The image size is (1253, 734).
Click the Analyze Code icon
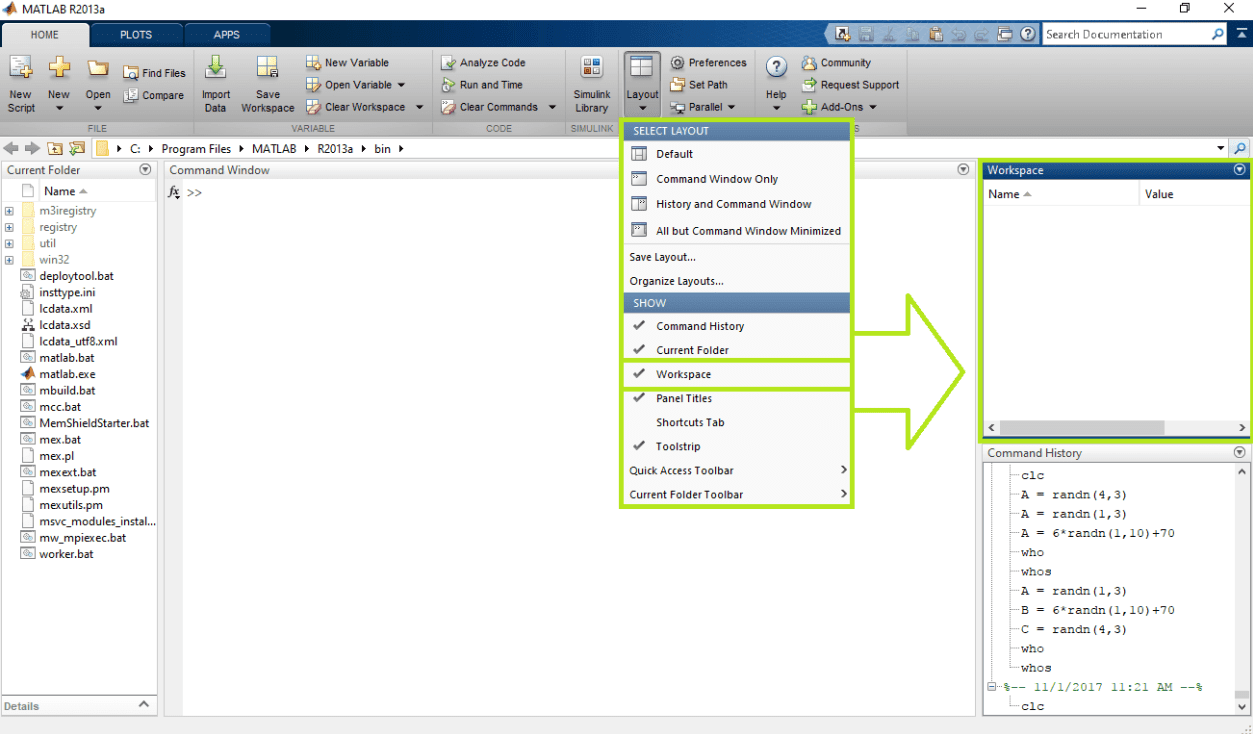pos(448,63)
